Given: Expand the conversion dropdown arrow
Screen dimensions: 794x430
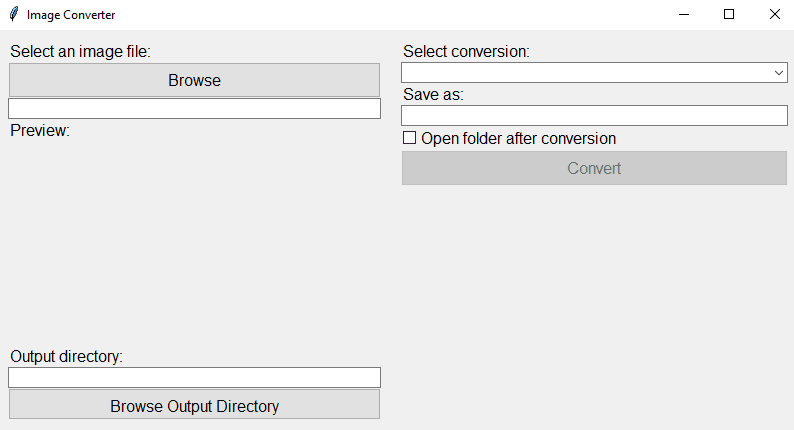Looking at the screenshot, I should (779, 73).
